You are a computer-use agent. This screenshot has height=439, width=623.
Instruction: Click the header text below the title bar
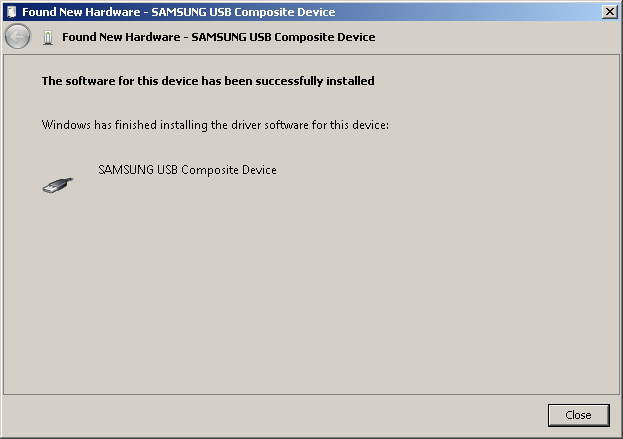coord(219,37)
